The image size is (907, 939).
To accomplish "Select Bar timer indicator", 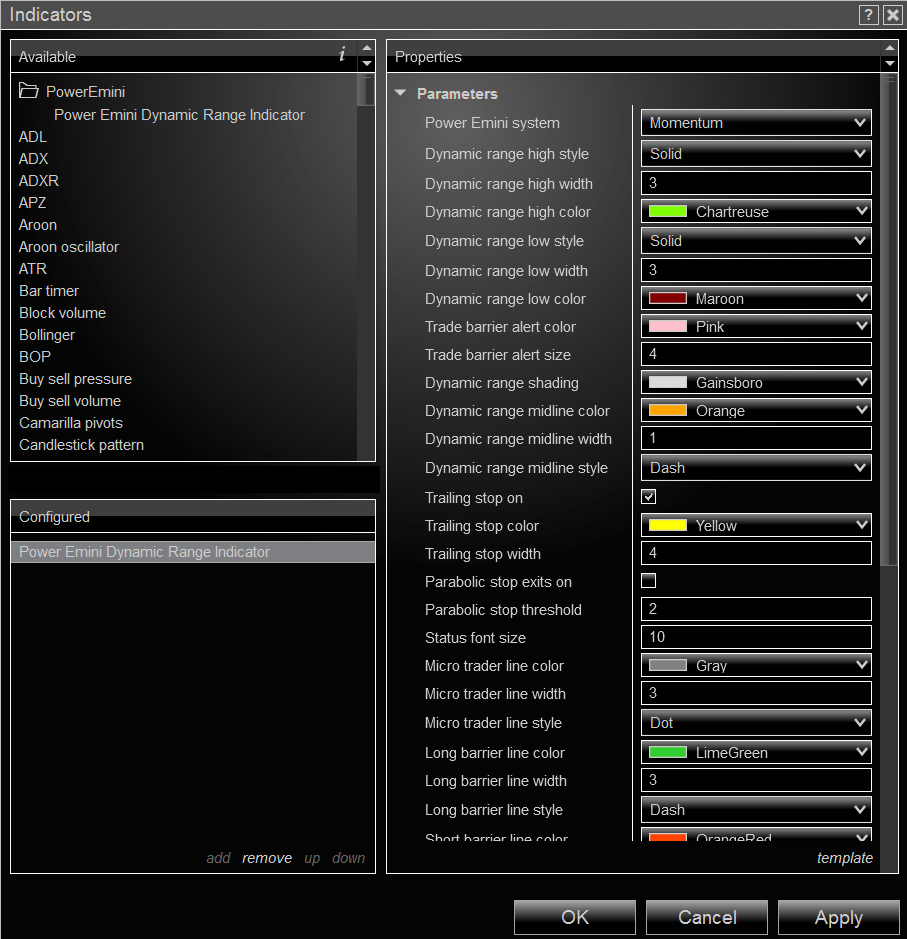I will [x=49, y=290].
